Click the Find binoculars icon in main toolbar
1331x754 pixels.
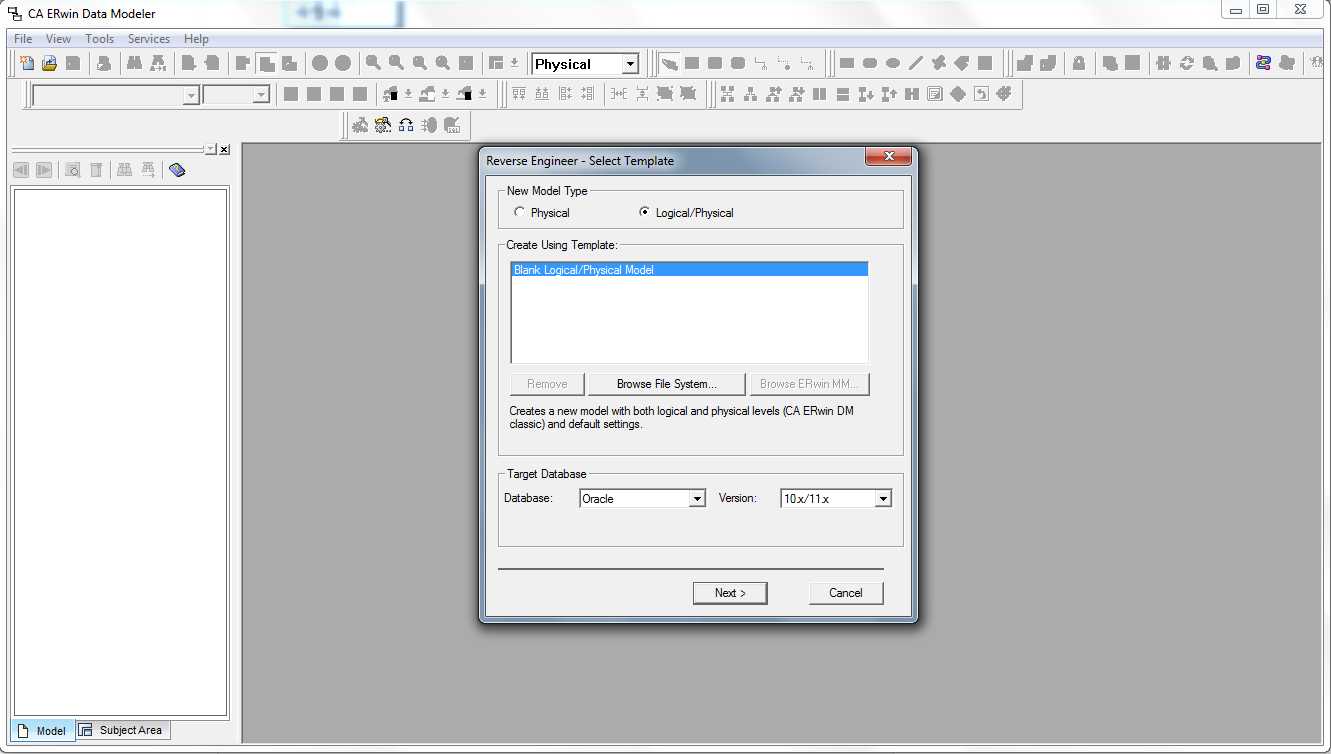[135, 63]
